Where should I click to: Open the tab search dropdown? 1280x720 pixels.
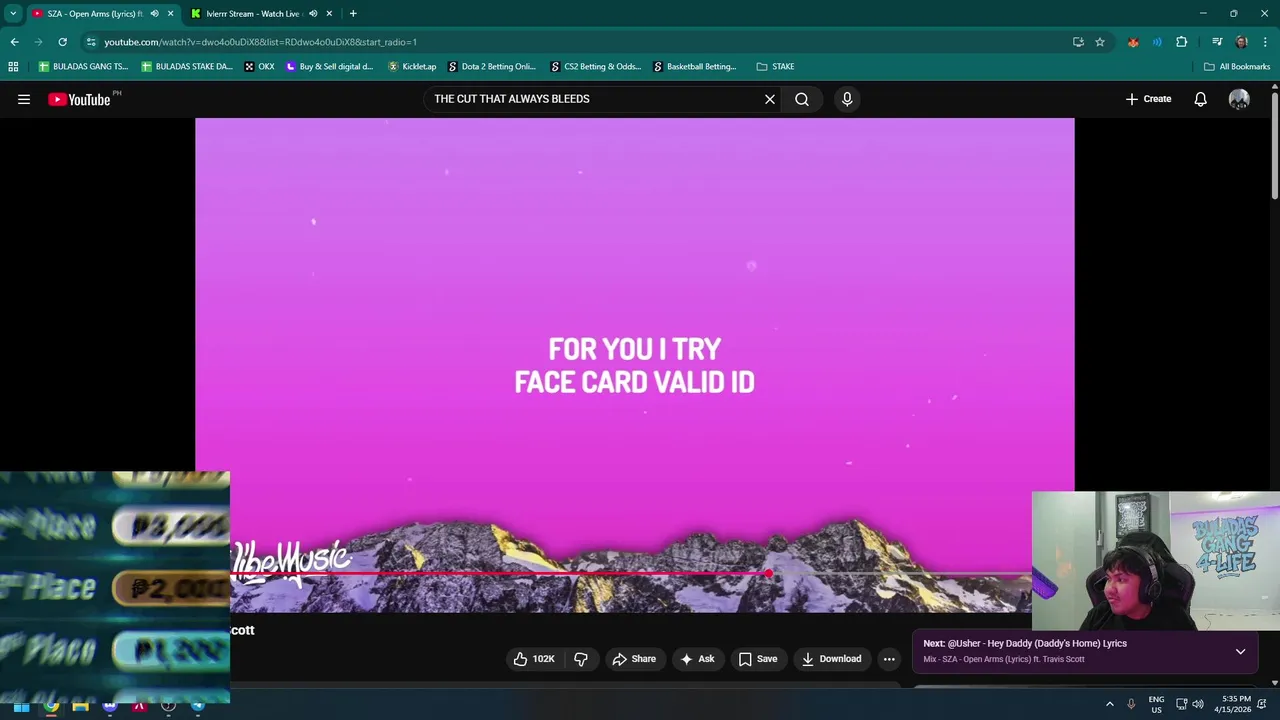pos(13,13)
